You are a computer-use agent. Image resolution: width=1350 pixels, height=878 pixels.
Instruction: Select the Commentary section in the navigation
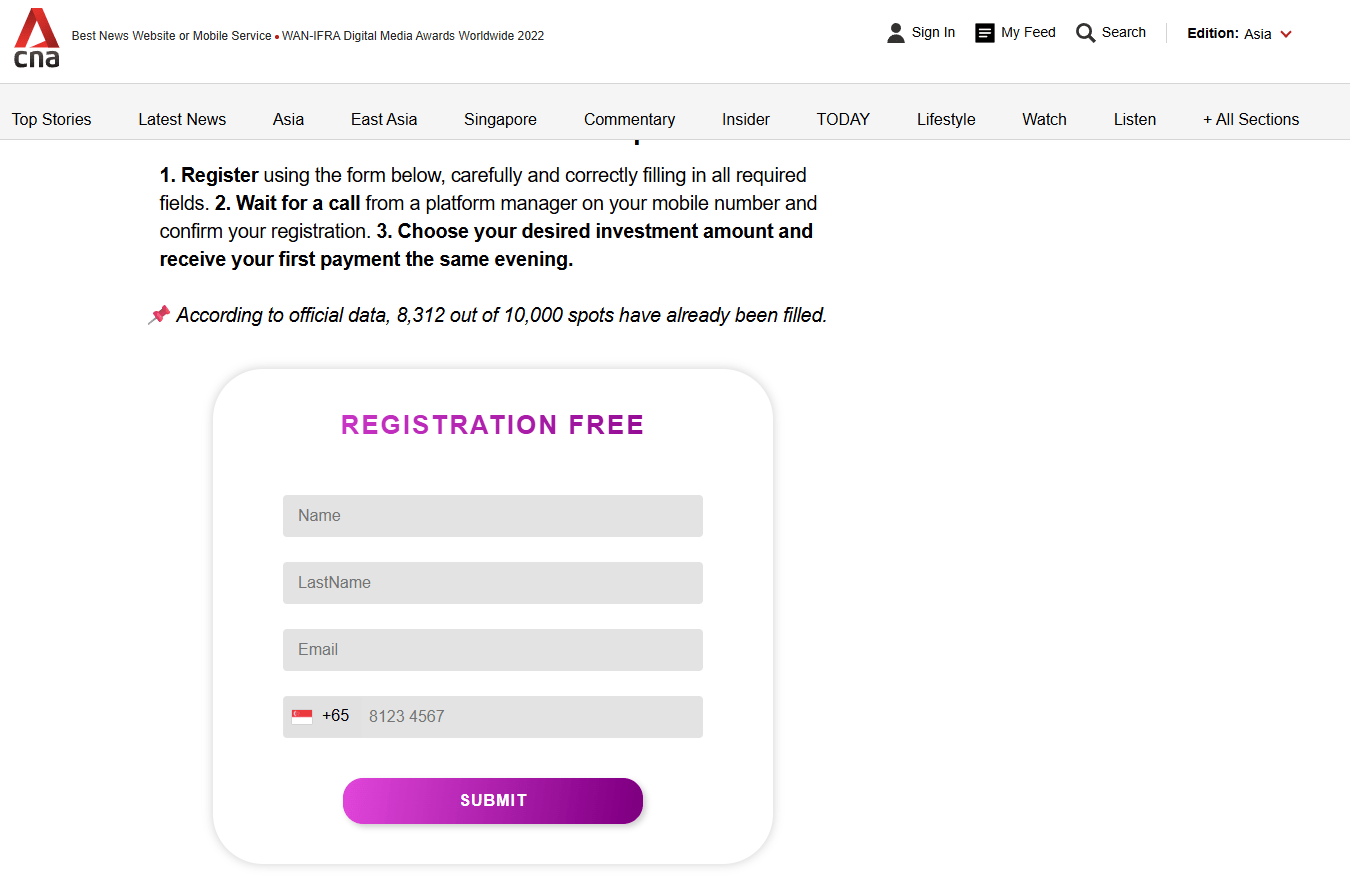[x=629, y=119]
